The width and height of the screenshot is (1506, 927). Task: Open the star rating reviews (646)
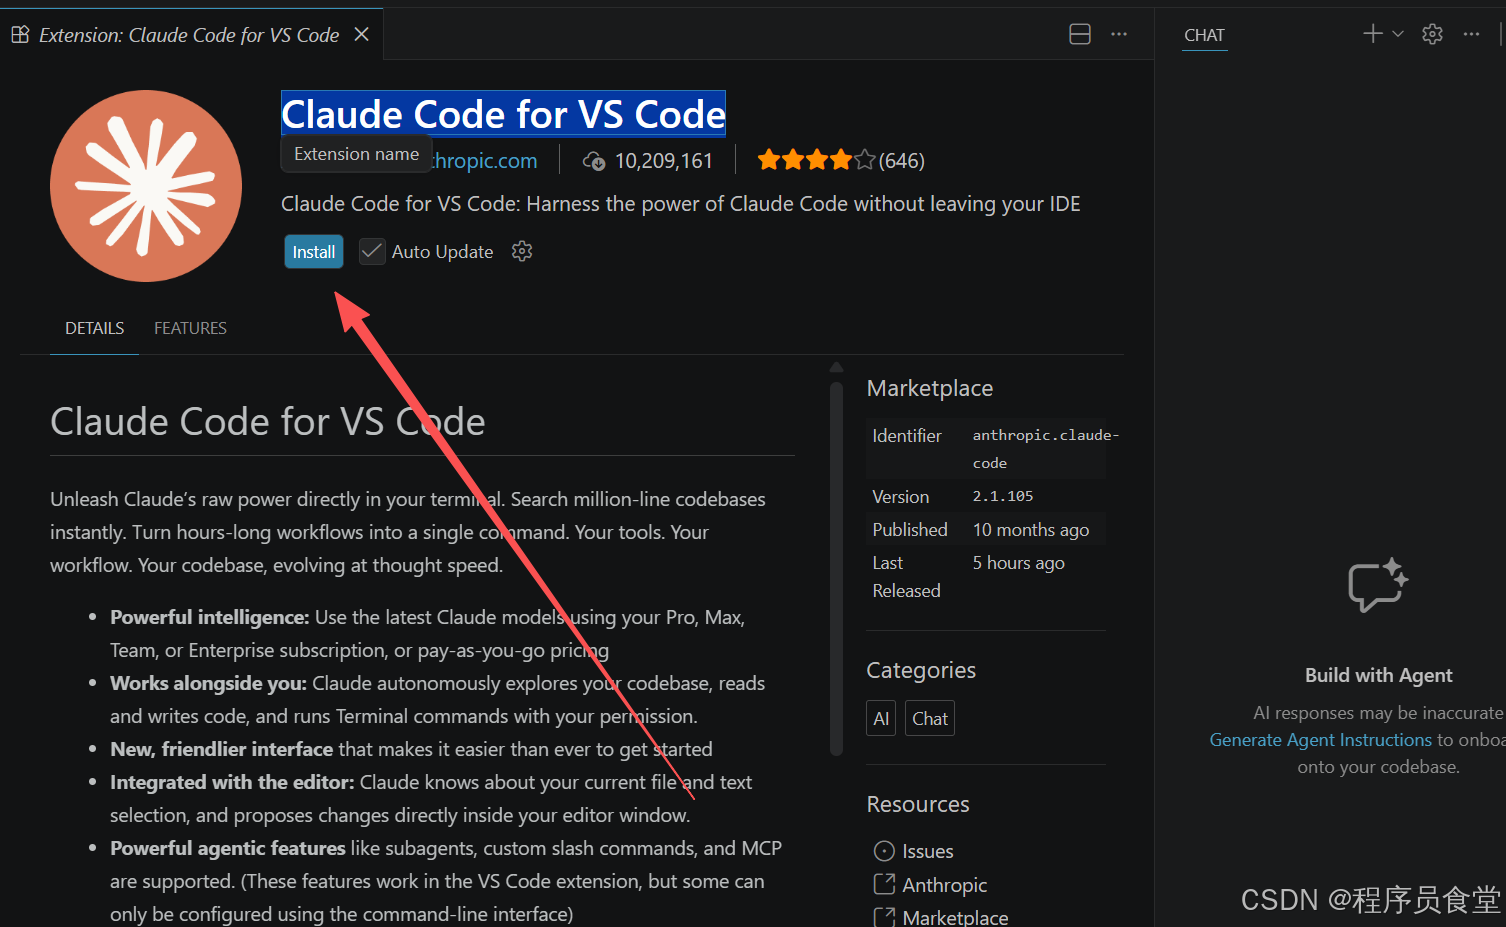[841, 160]
